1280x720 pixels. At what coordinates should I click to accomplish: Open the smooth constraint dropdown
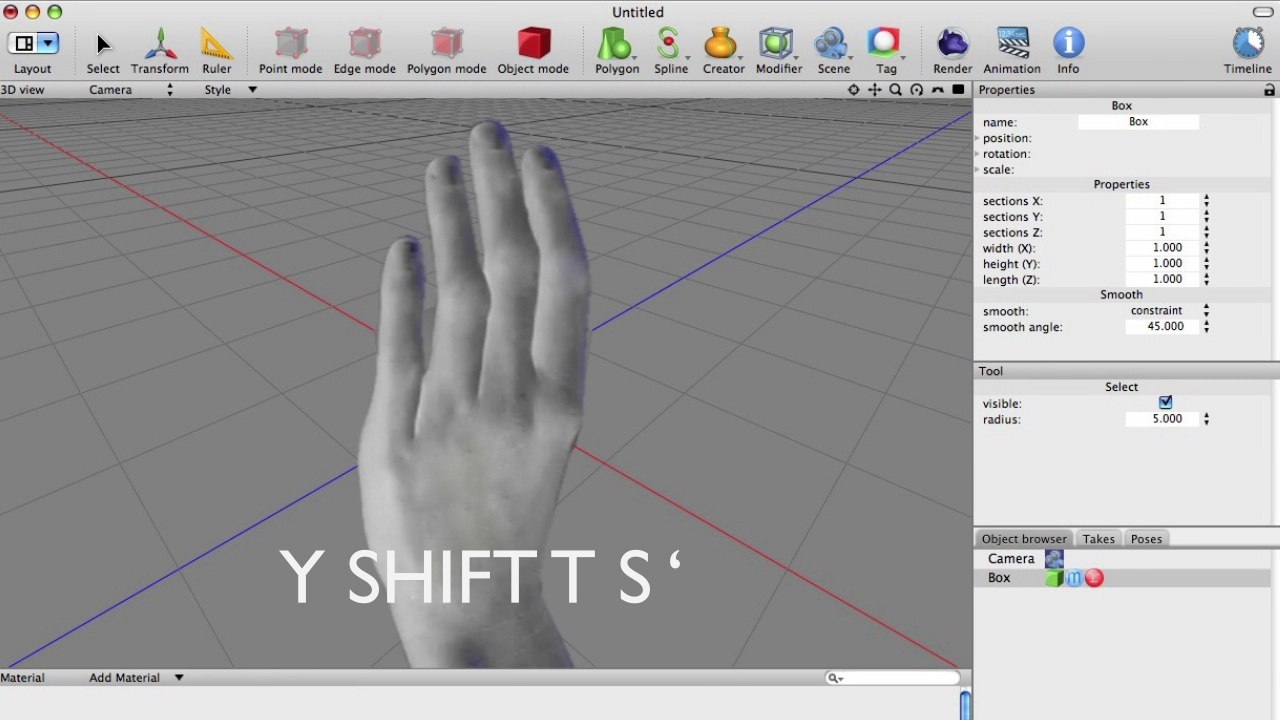pyautogui.click(x=1168, y=311)
